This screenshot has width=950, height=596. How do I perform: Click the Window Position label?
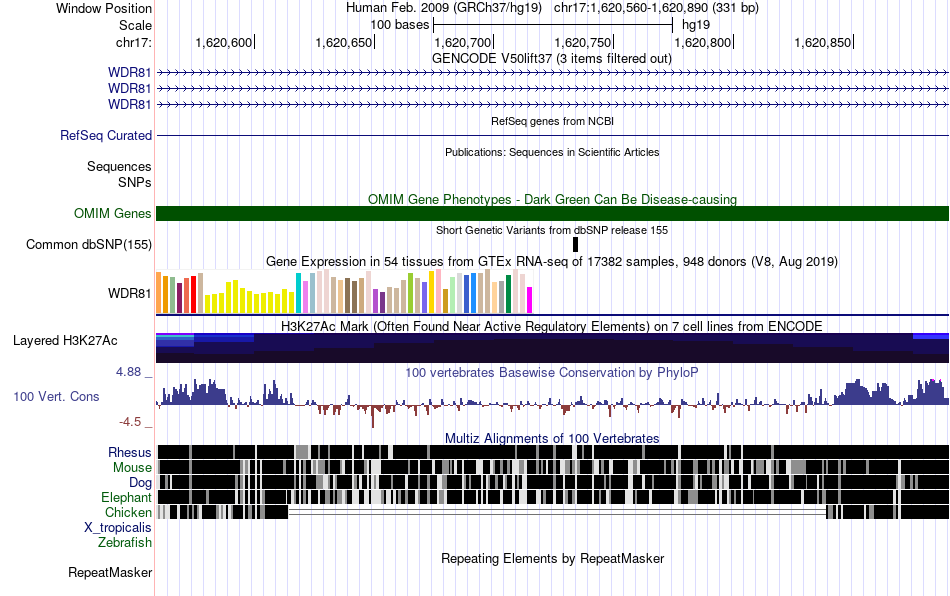click(104, 8)
